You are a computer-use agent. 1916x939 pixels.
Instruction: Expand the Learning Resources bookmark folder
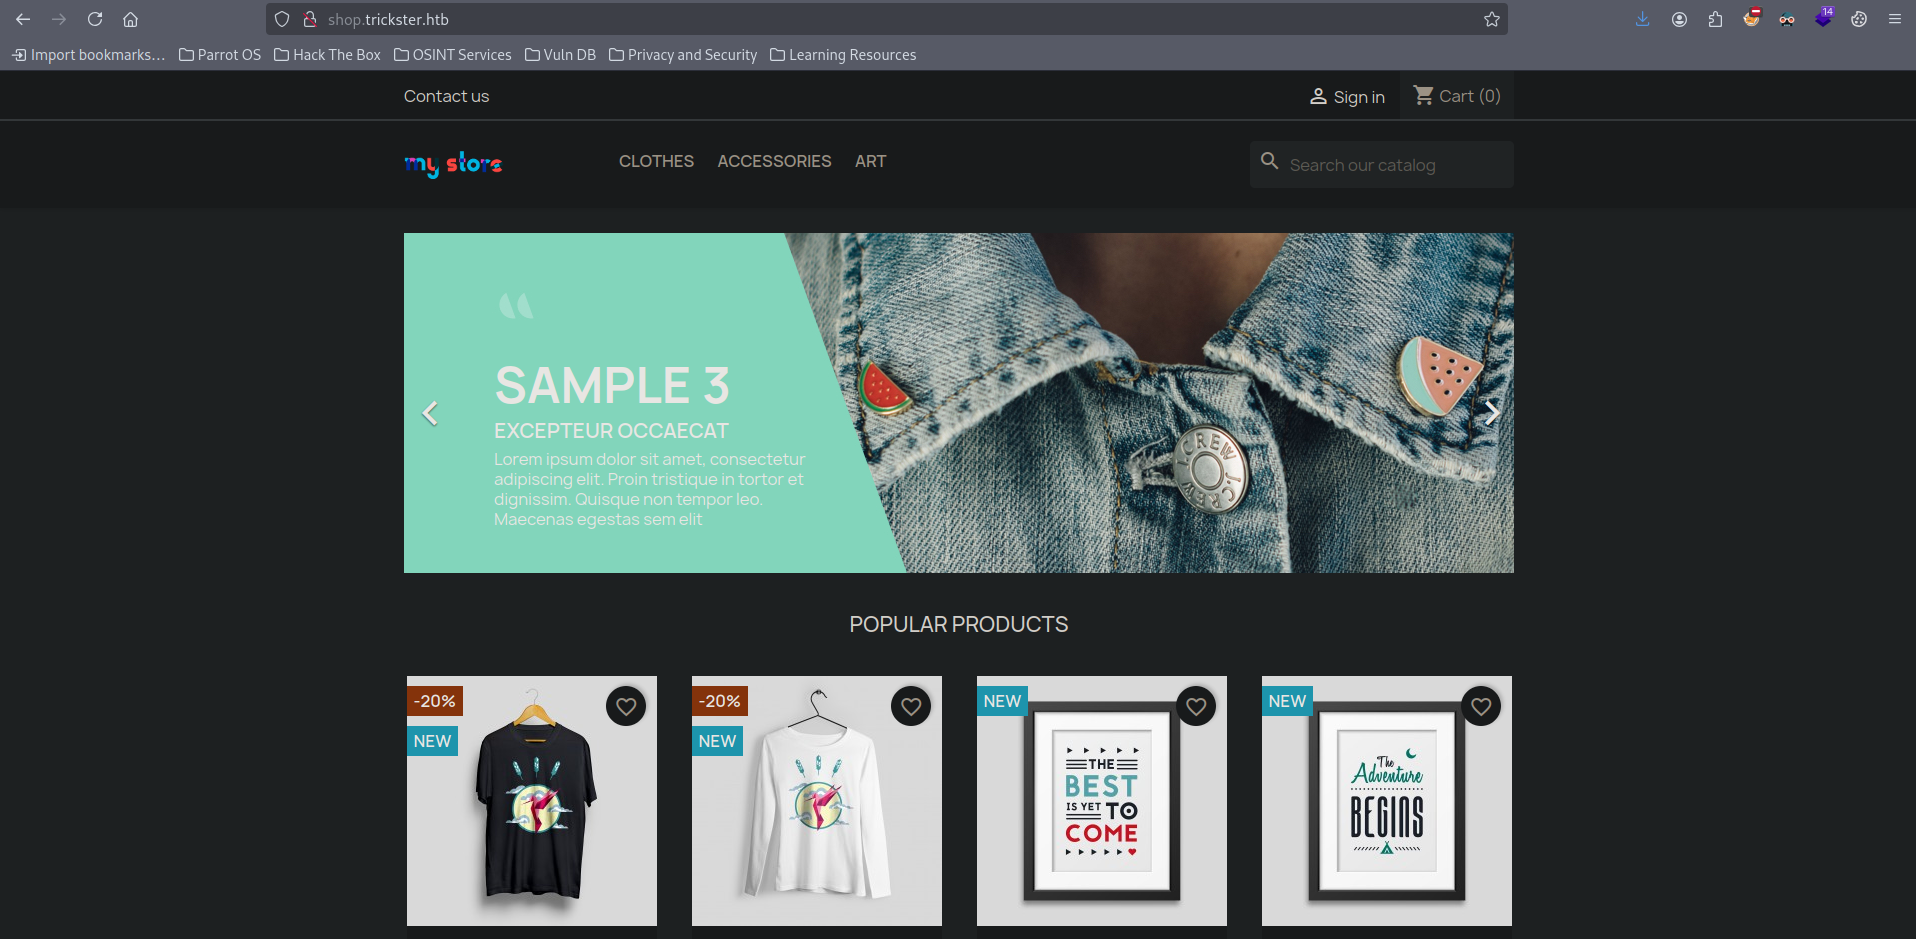pos(843,55)
